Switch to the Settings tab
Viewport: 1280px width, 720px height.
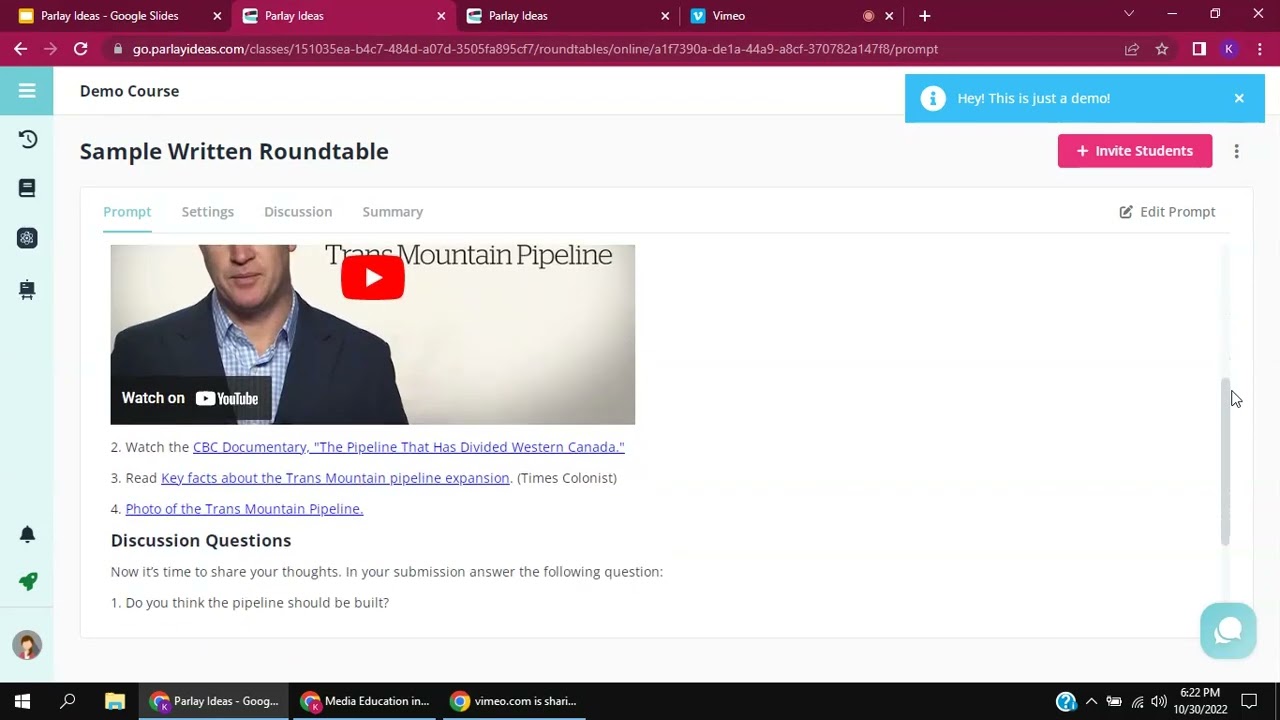(x=208, y=212)
